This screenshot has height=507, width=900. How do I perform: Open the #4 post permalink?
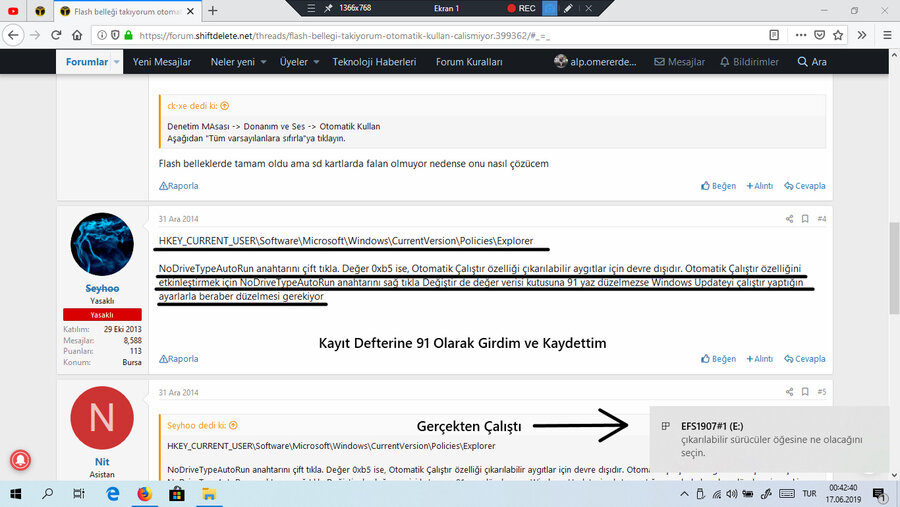pos(822,219)
